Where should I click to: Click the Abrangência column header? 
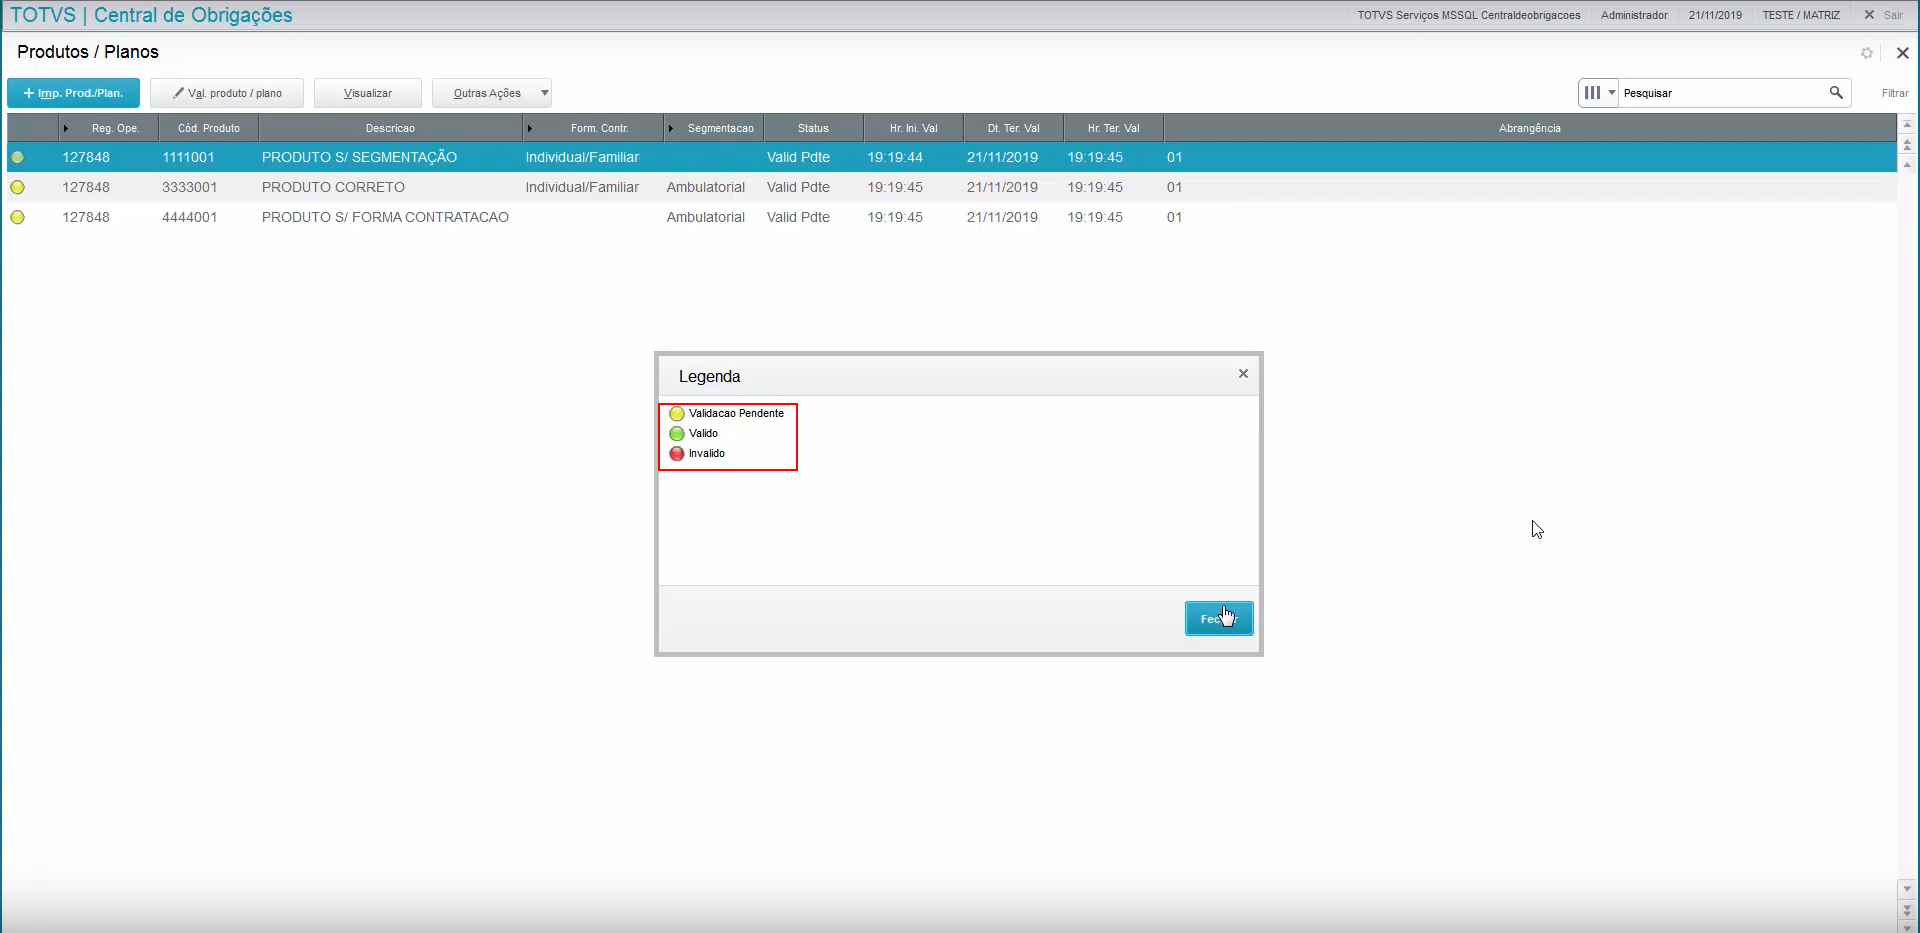point(1529,128)
